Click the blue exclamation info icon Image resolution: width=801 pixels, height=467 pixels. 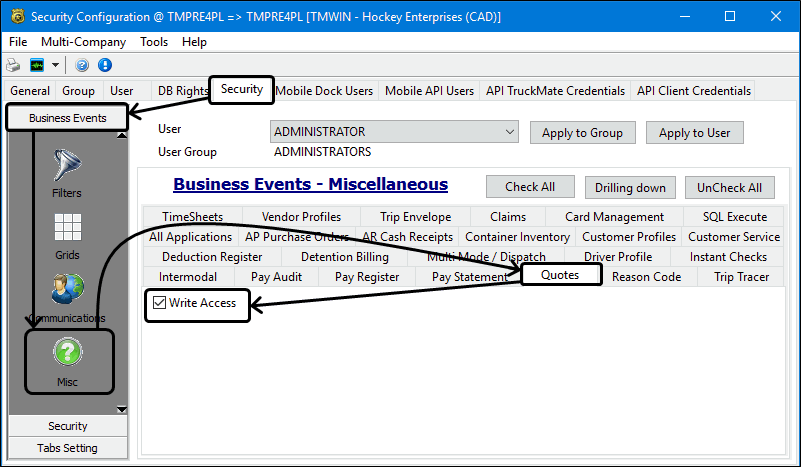(105, 65)
